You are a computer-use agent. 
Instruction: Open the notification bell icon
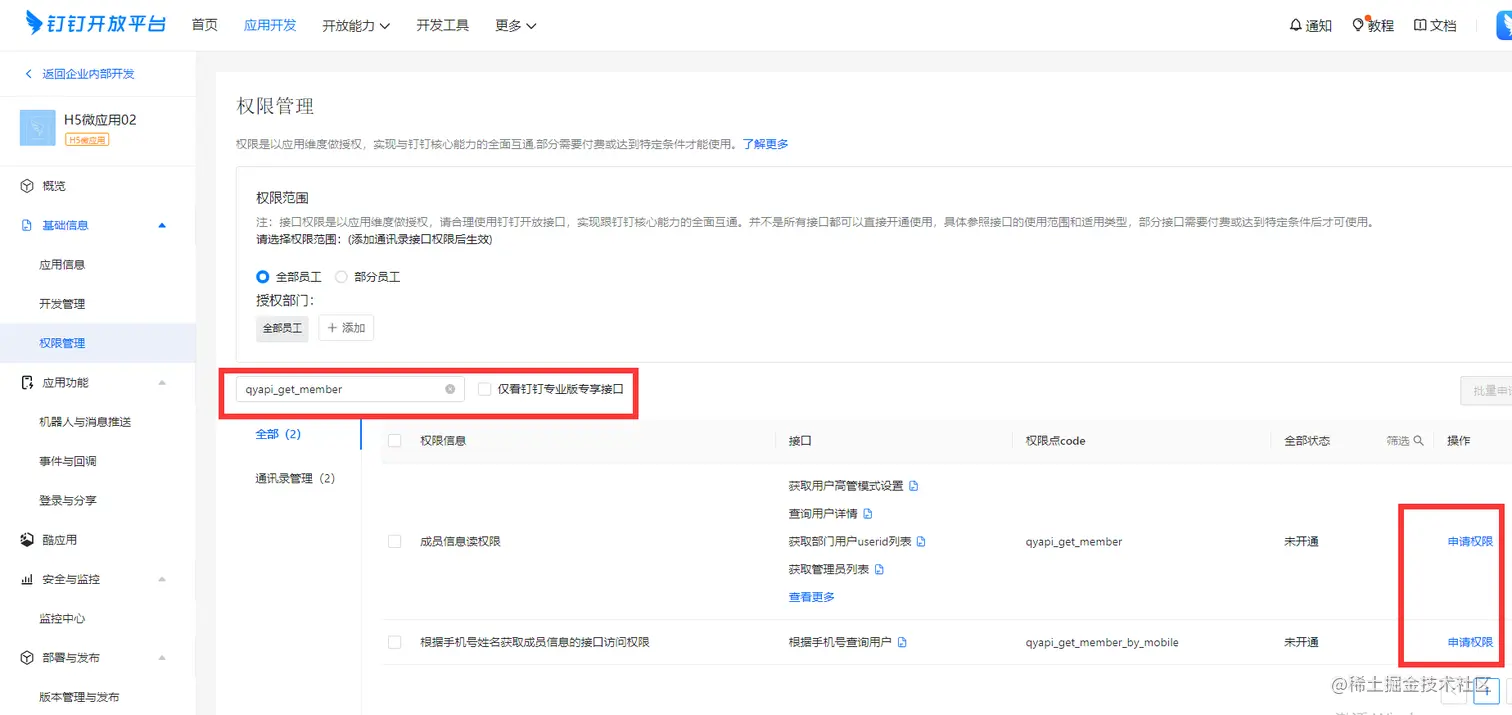tap(1296, 25)
